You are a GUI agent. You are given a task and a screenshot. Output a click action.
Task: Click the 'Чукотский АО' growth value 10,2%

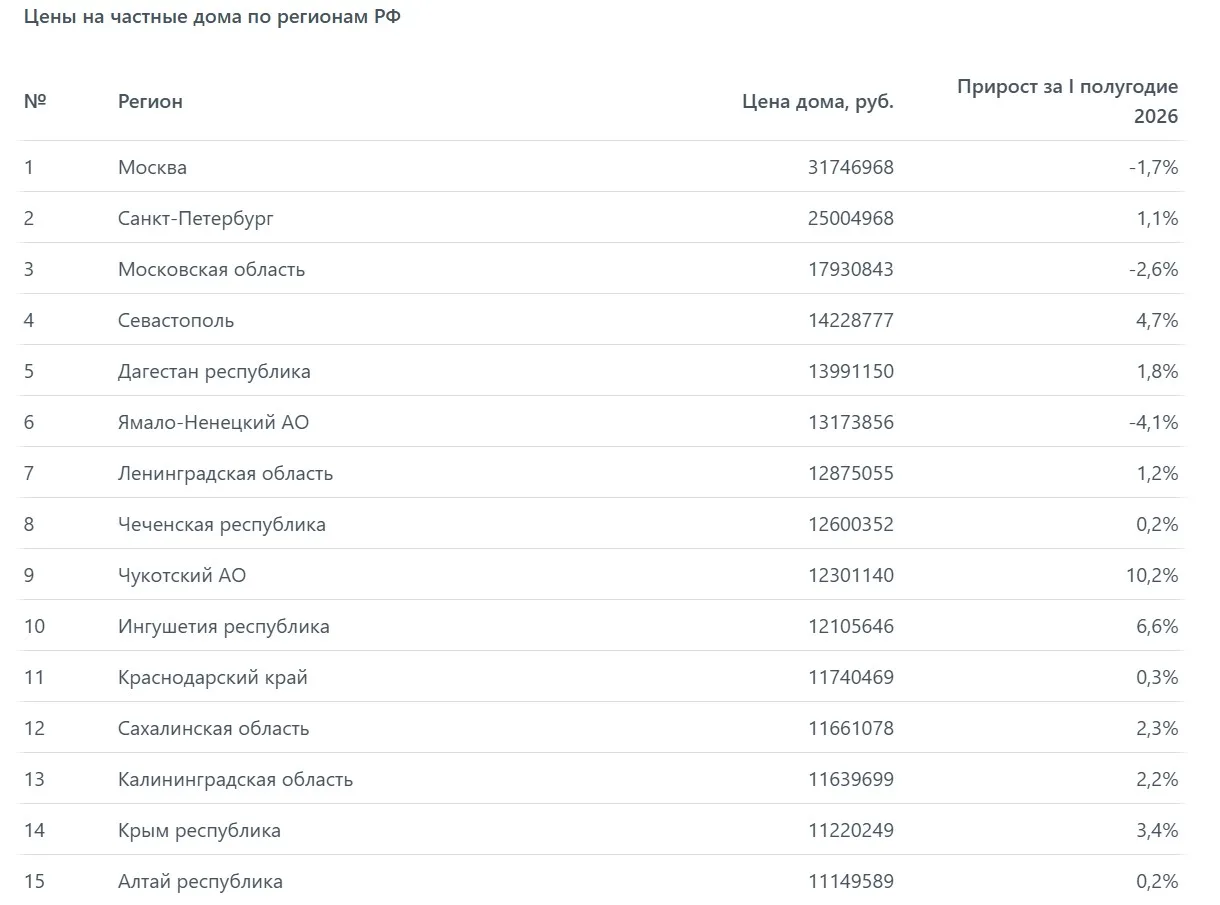pyautogui.click(x=1151, y=575)
